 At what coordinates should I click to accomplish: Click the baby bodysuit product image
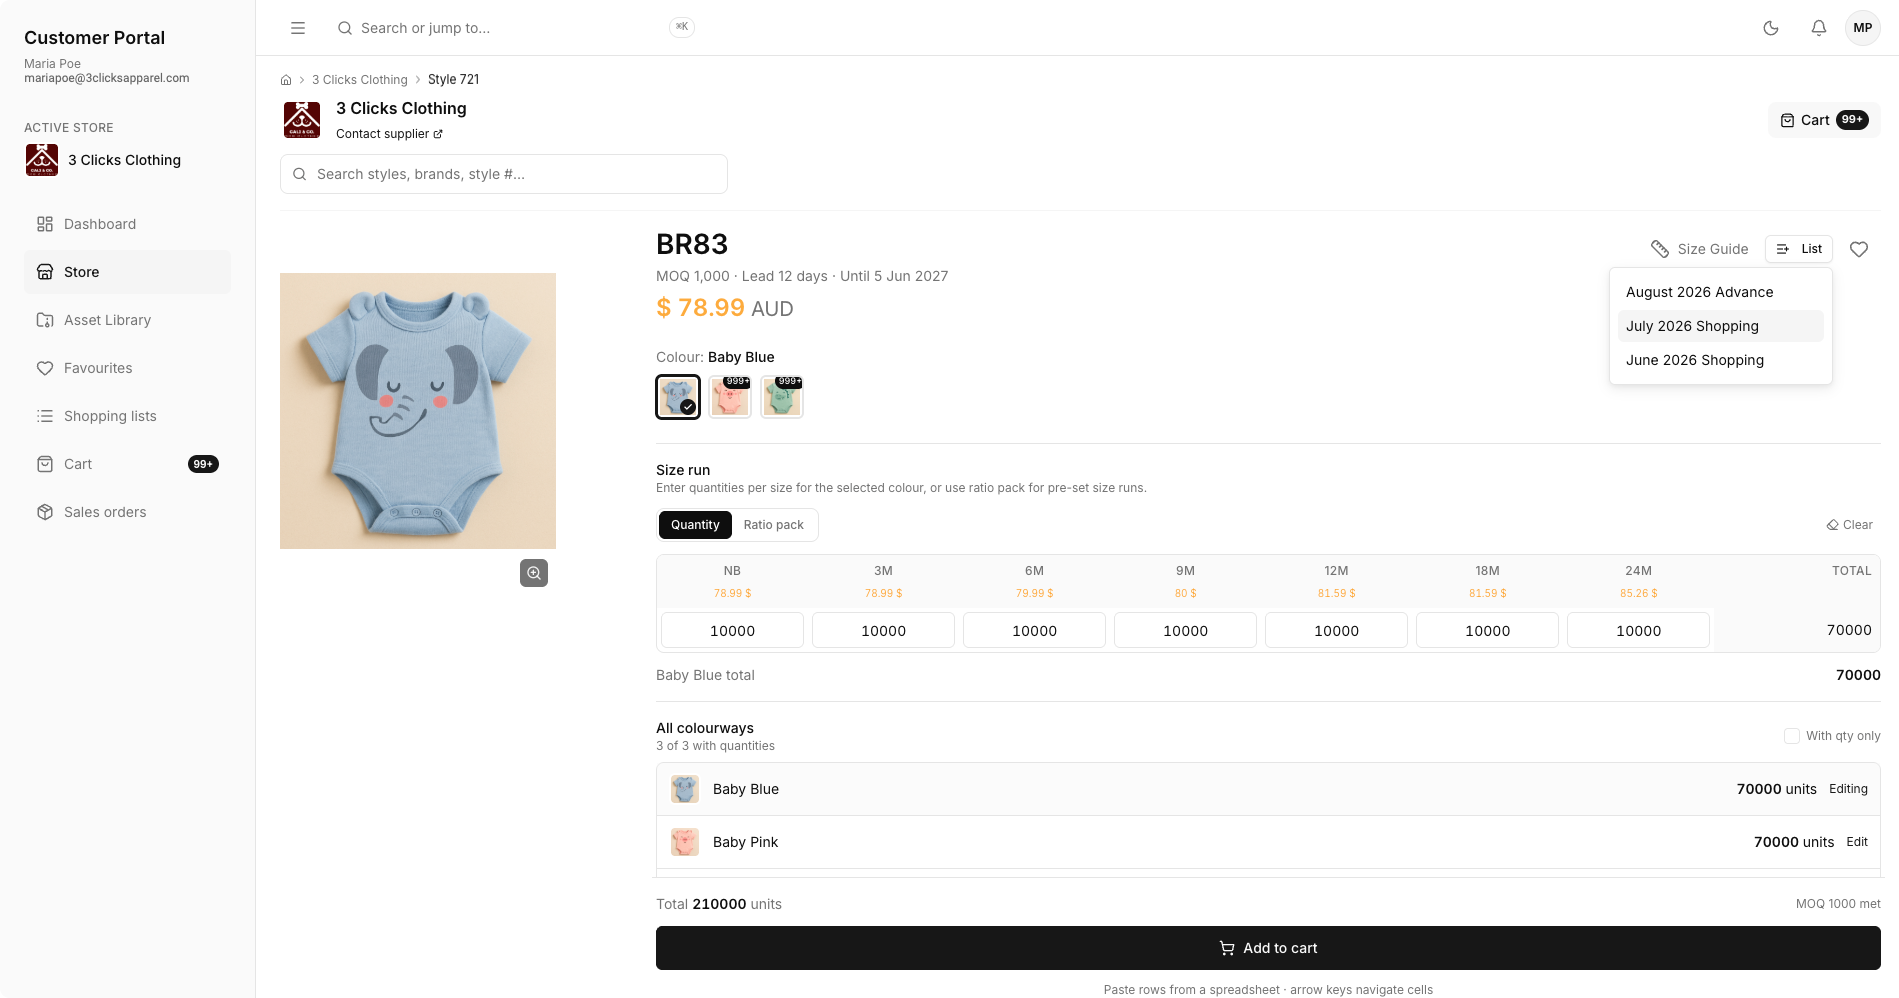418,411
